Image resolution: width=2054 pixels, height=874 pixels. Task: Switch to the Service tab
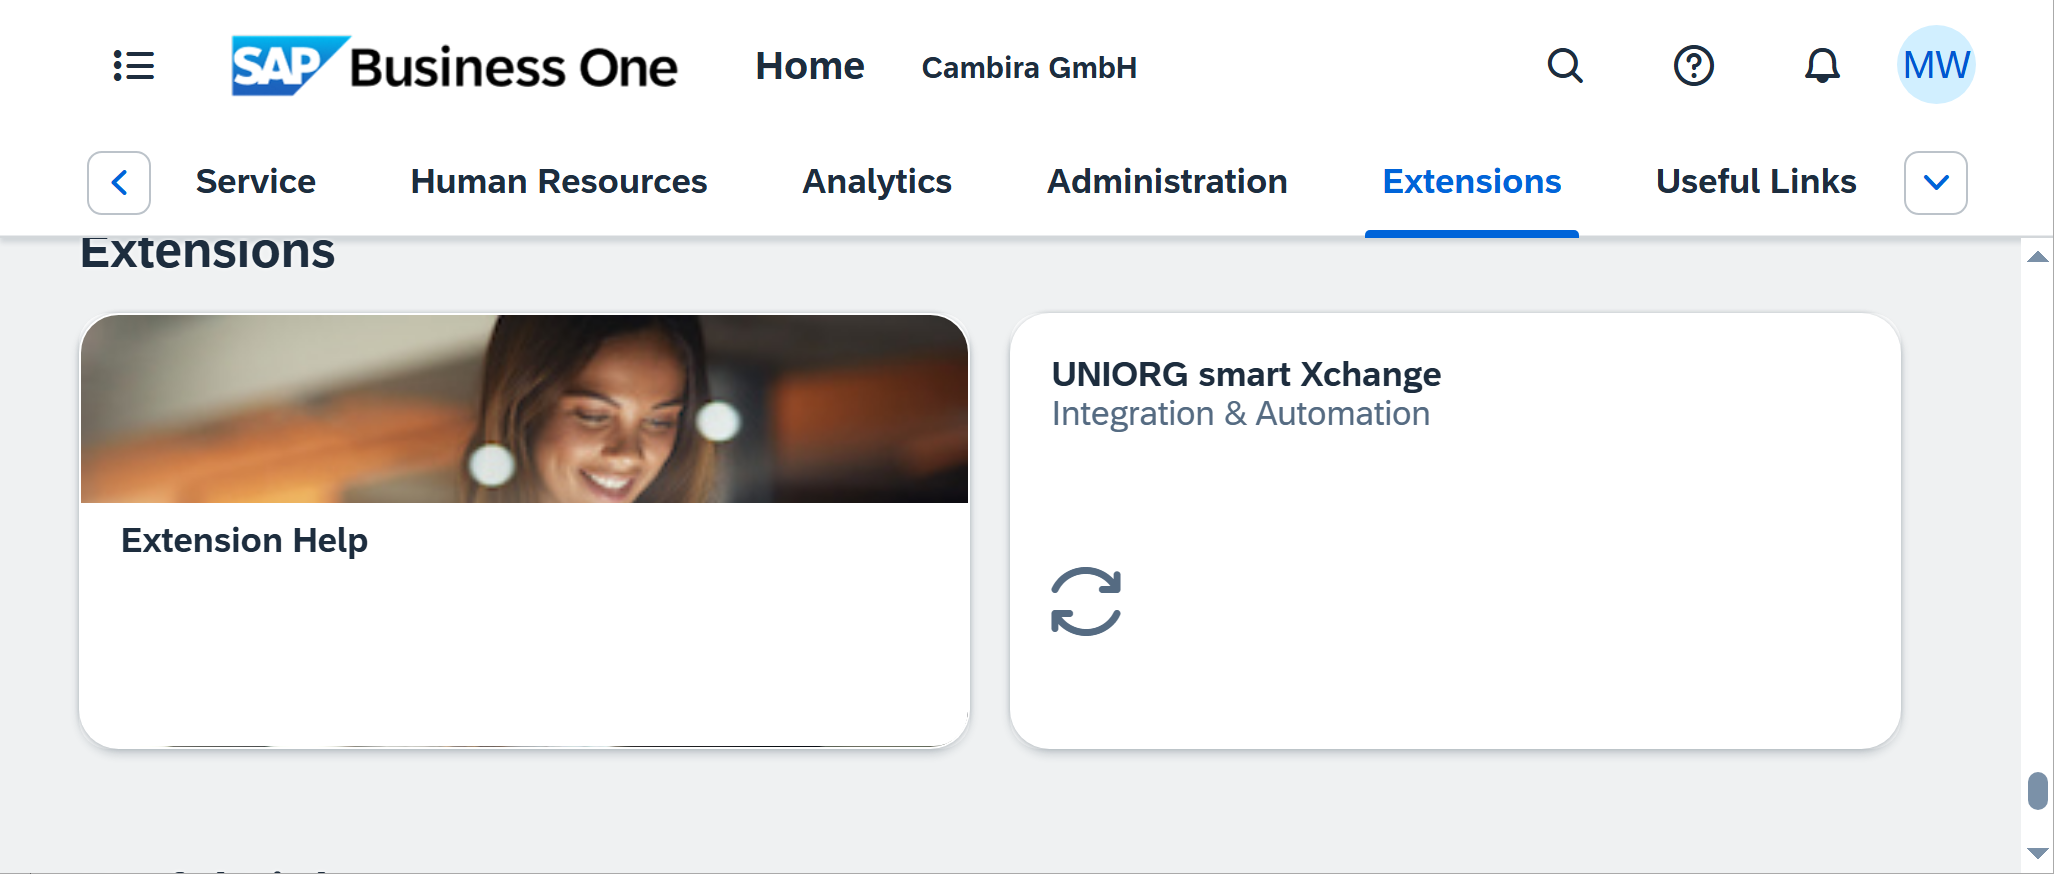click(x=256, y=182)
